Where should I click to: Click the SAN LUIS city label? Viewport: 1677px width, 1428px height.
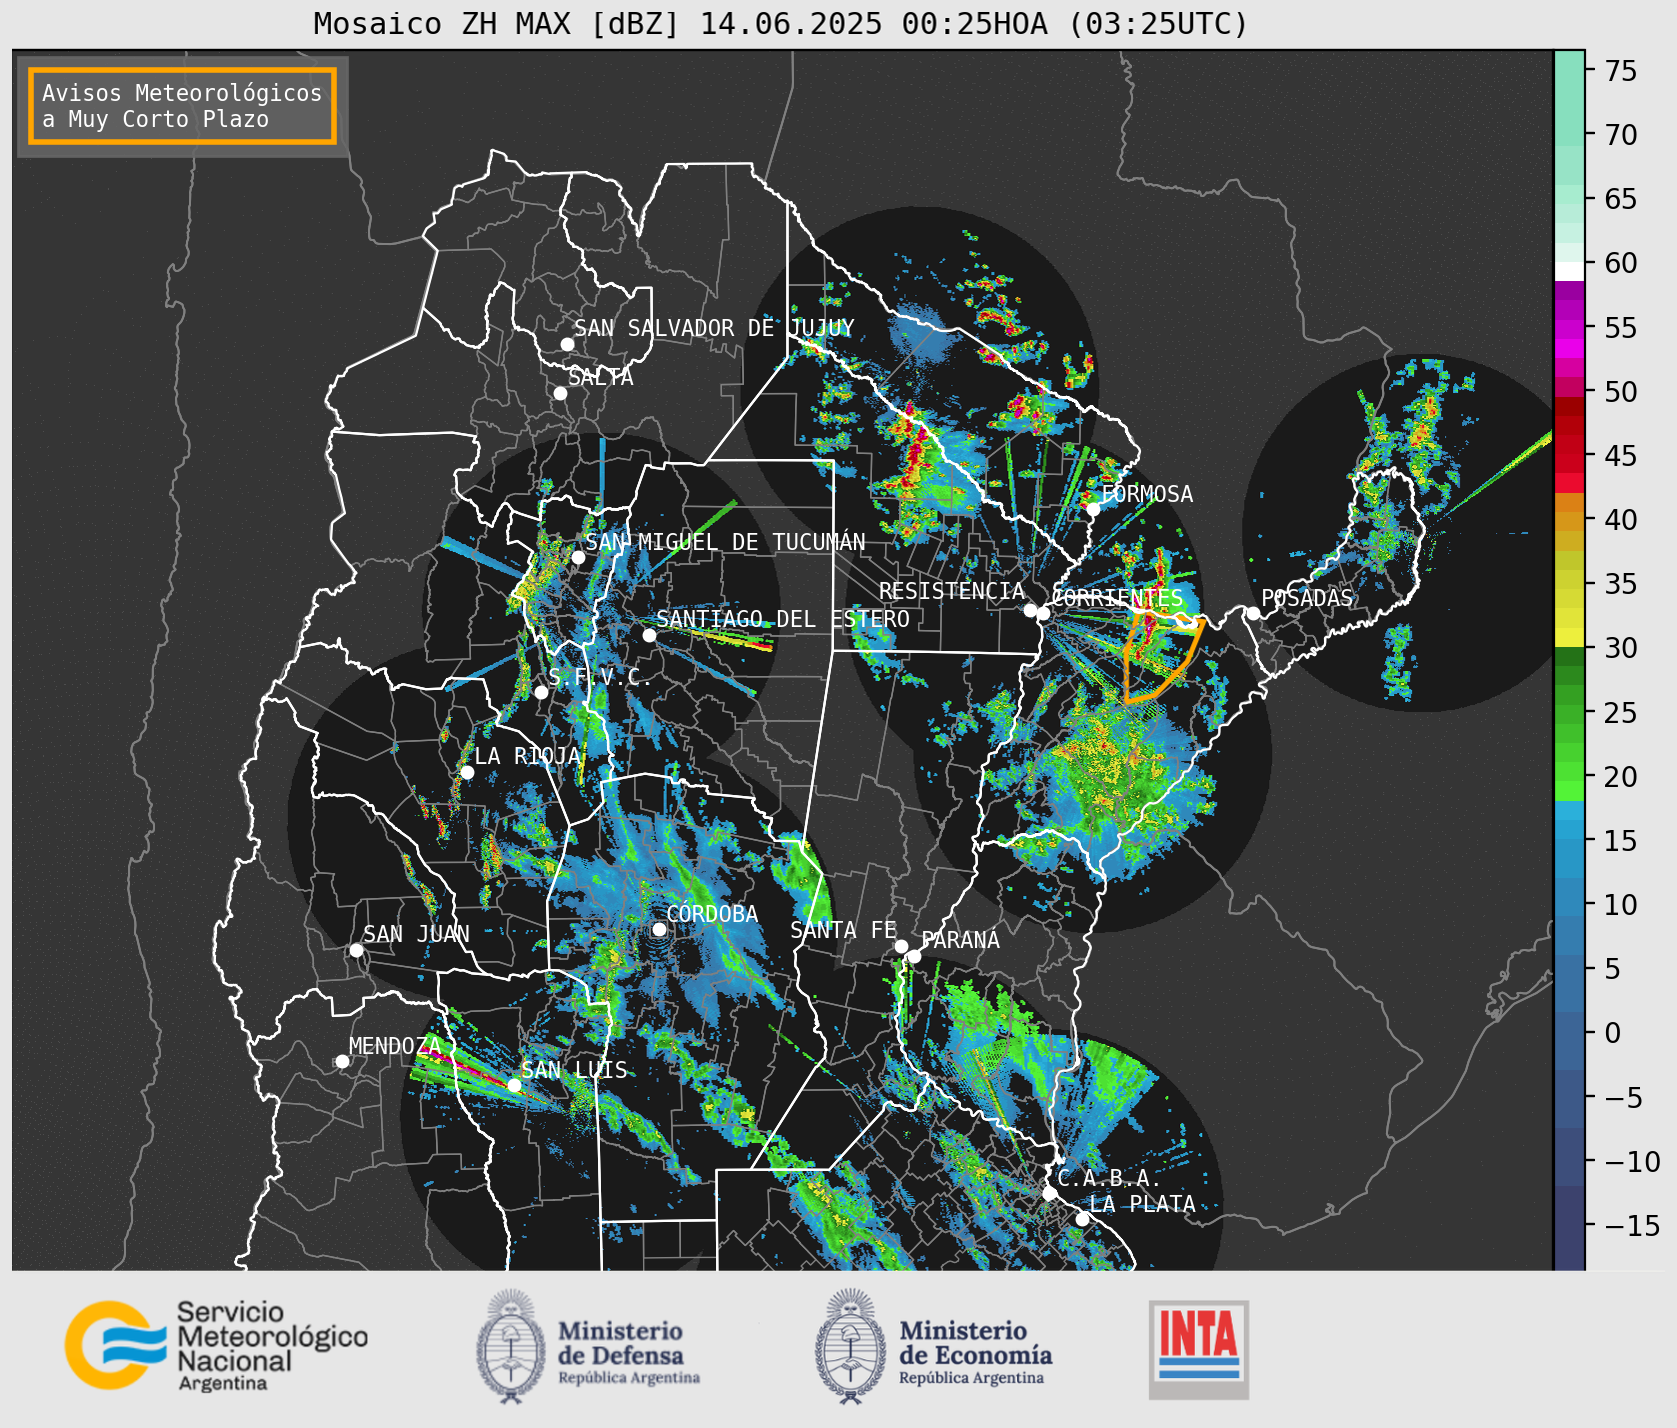(575, 1070)
